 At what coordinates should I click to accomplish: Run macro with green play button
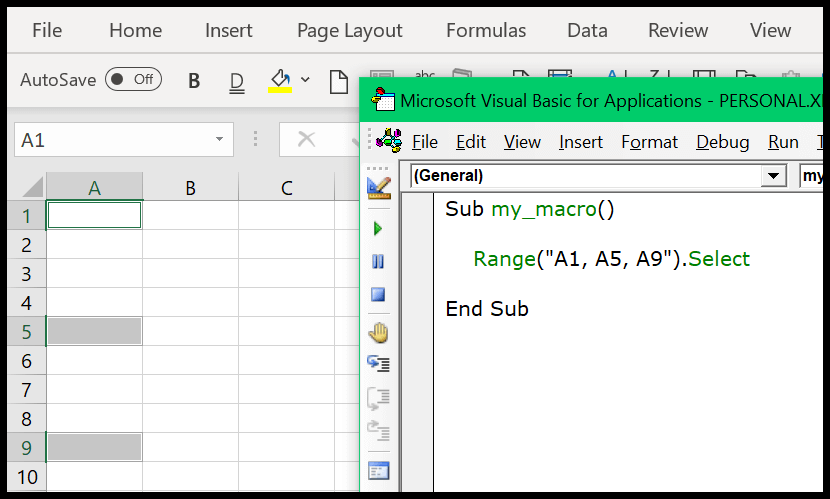378,229
